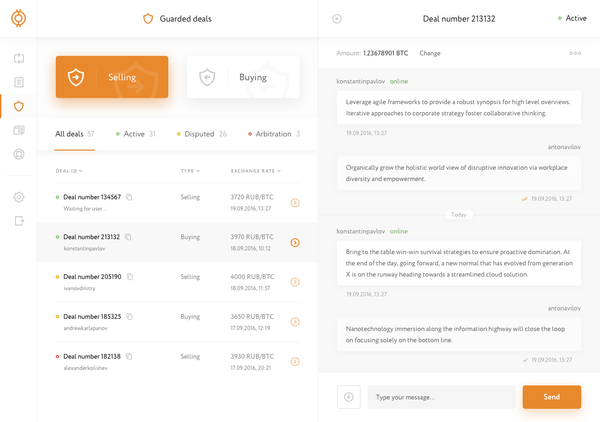Select Deal number 205190 row title
This screenshot has height=422, width=600.
tap(92, 277)
